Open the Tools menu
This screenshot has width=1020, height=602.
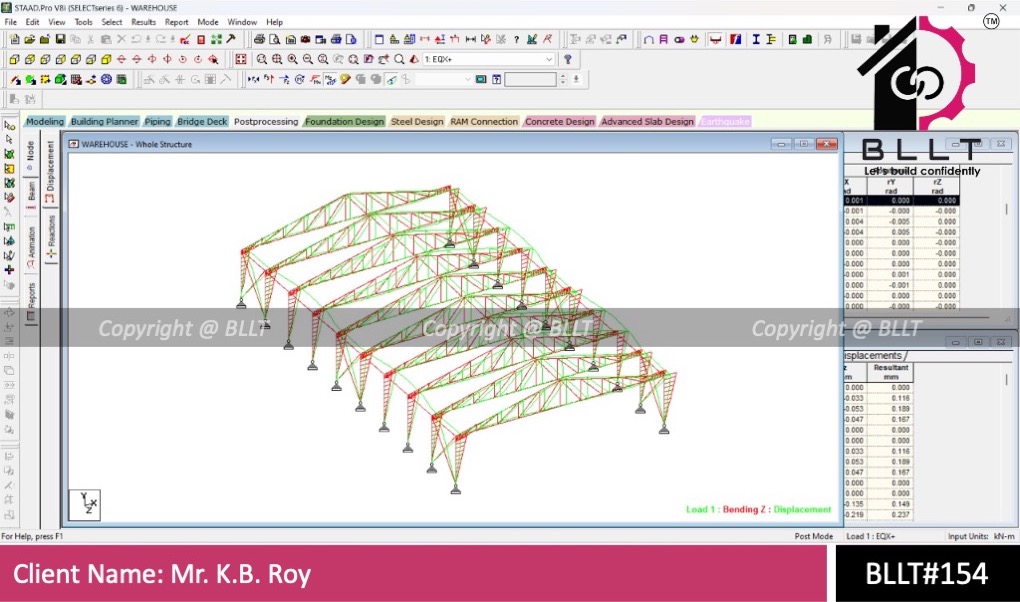point(83,22)
